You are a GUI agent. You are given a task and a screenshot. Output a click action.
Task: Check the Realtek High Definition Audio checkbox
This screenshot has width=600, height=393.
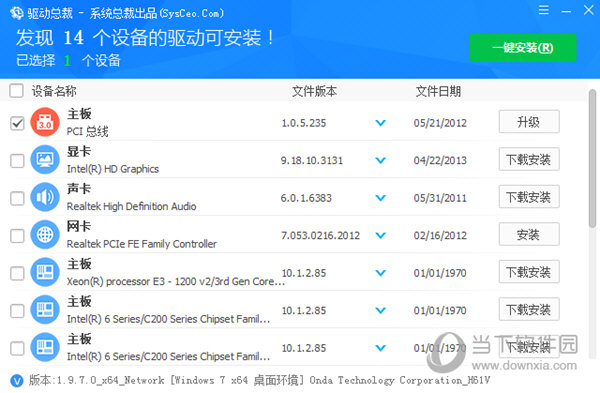17,198
